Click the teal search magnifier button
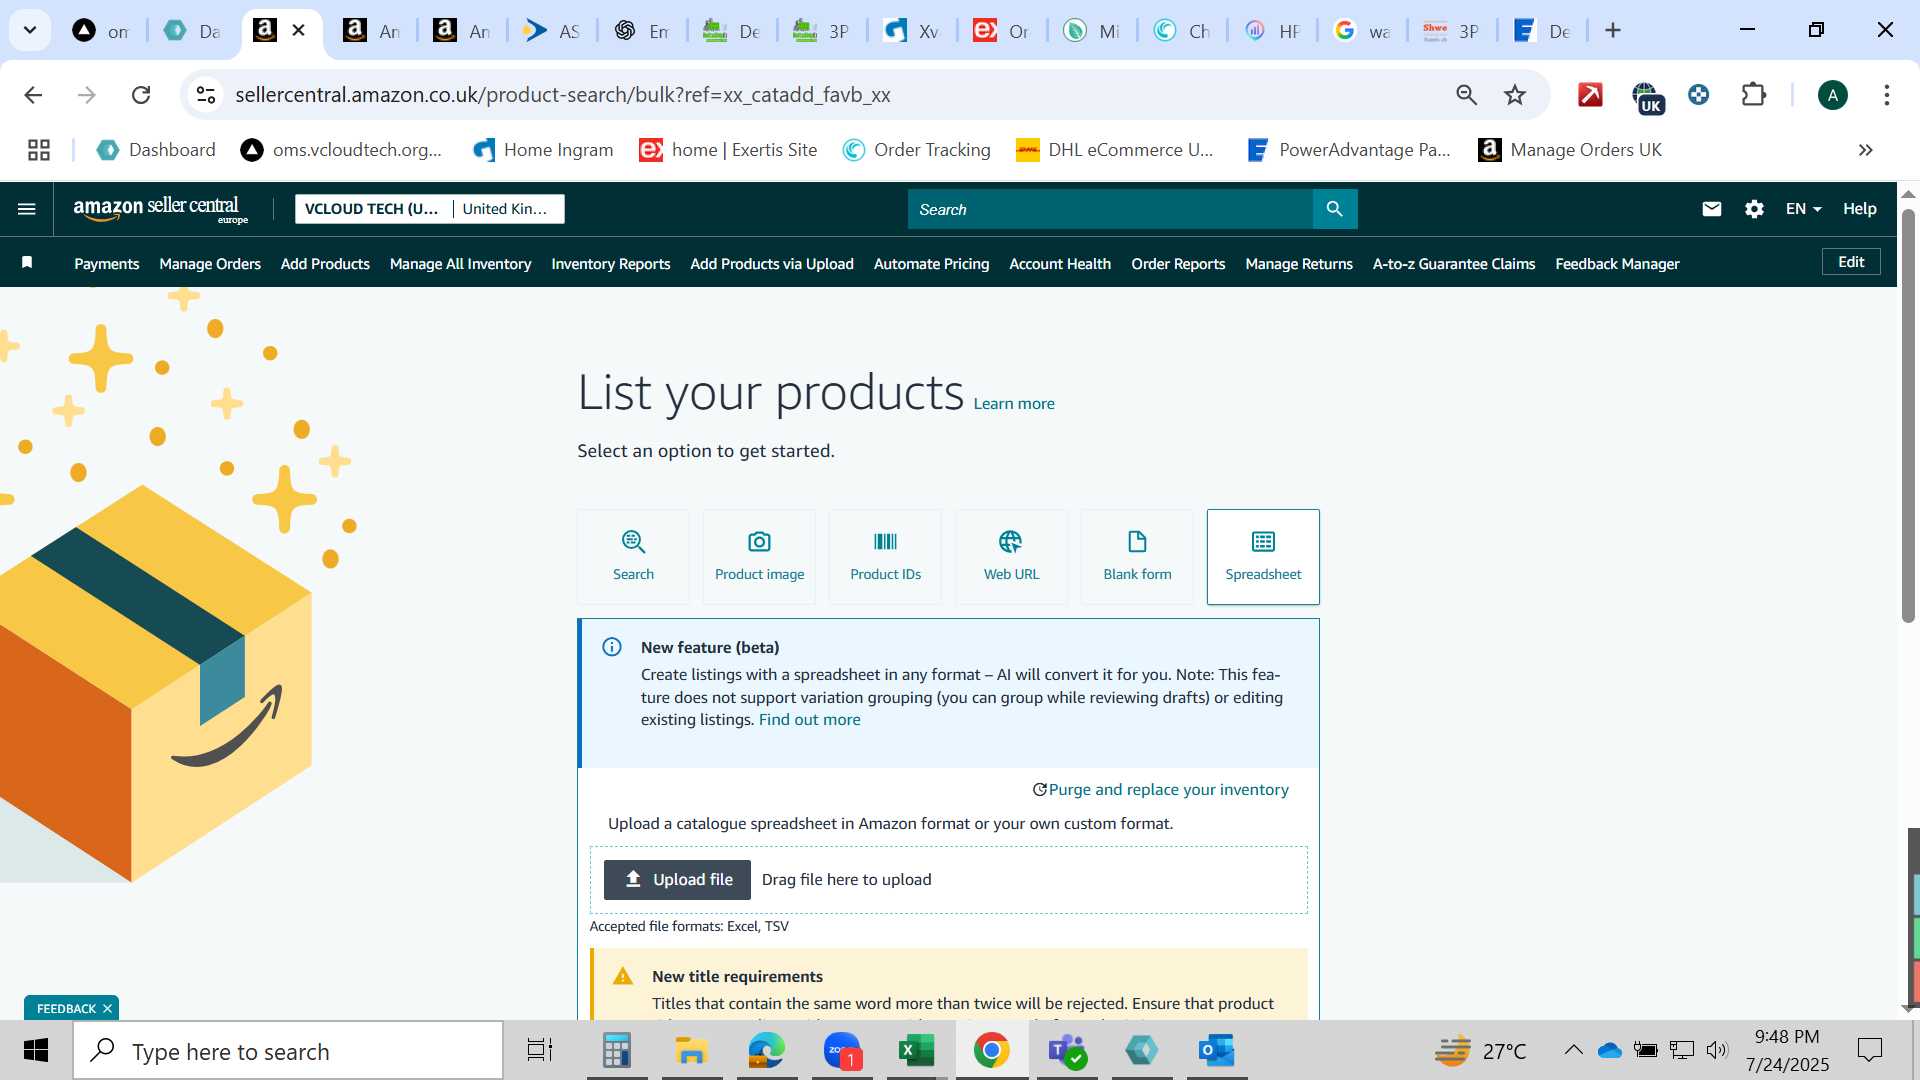Image resolution: width=1920 pixels, height=1080 pixels. pos(1335,209)
